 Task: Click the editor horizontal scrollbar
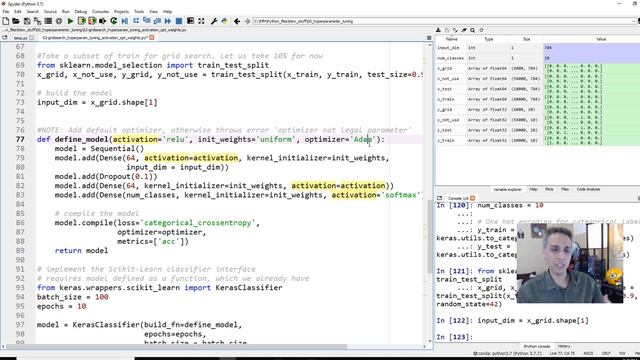click(x=176, y=347)
